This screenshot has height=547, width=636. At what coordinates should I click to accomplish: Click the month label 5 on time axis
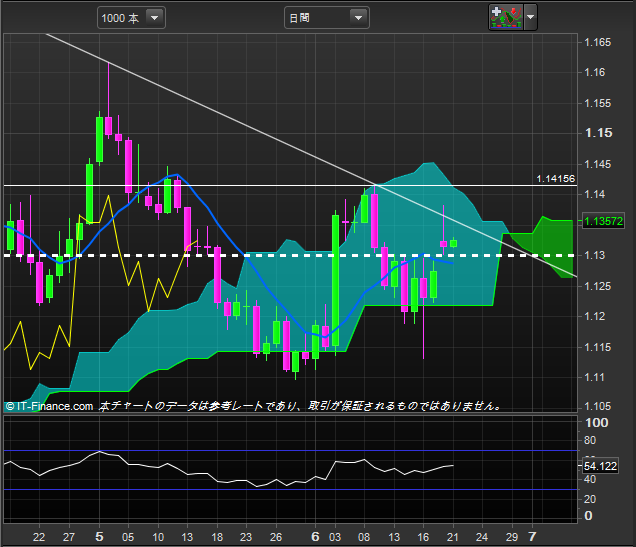(99, 537)
